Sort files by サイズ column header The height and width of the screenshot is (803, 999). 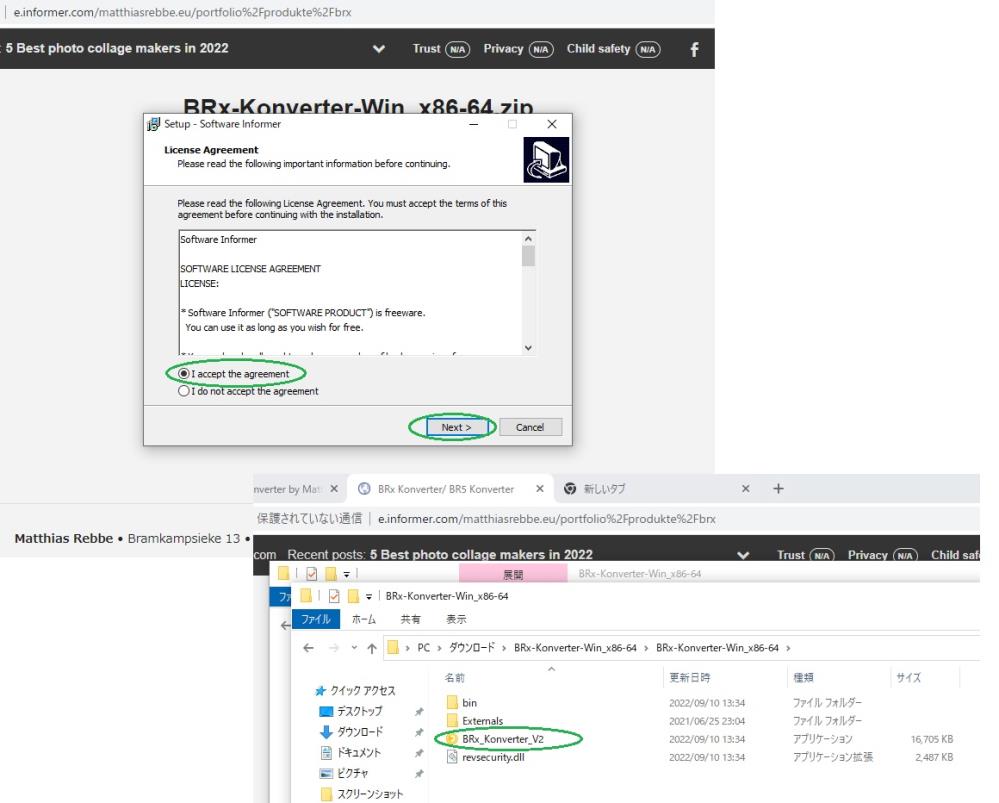908,677
